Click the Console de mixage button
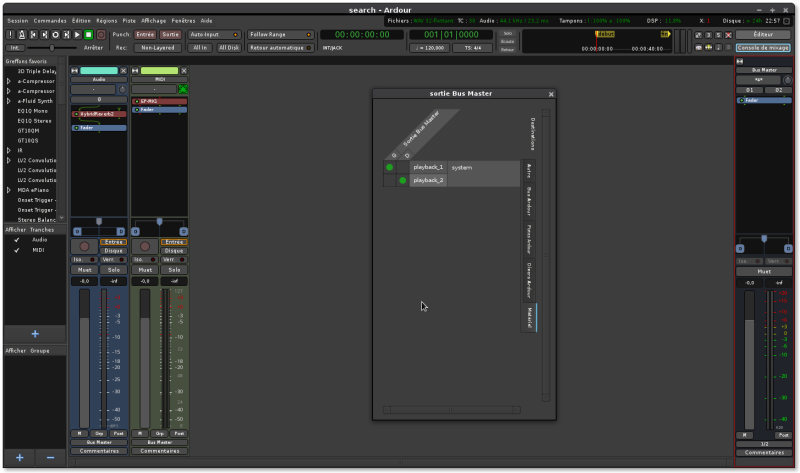 point(763,47)
